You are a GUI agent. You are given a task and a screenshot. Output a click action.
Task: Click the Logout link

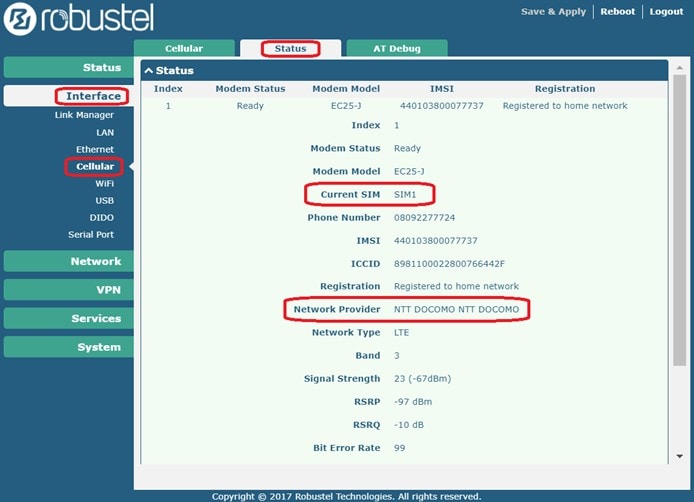tap(666, 12)
